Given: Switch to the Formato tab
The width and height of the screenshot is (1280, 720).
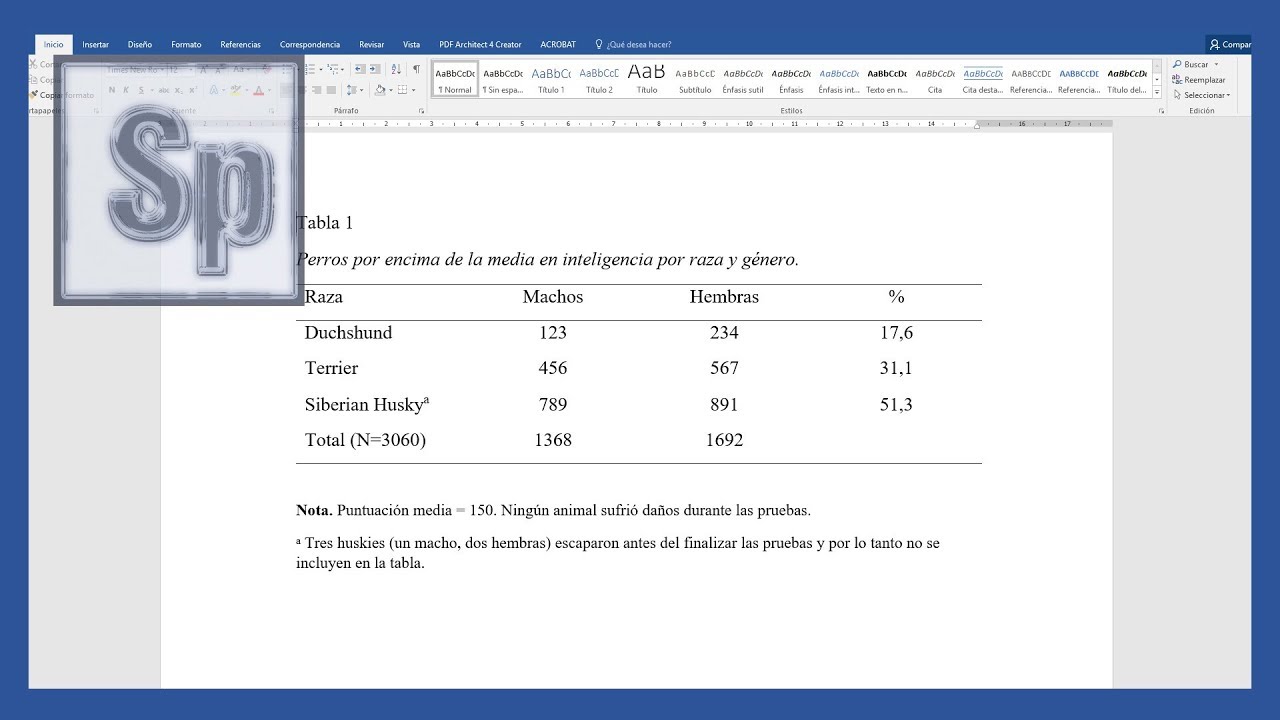Looking at the screenshot, I should [x=186, y=44].
